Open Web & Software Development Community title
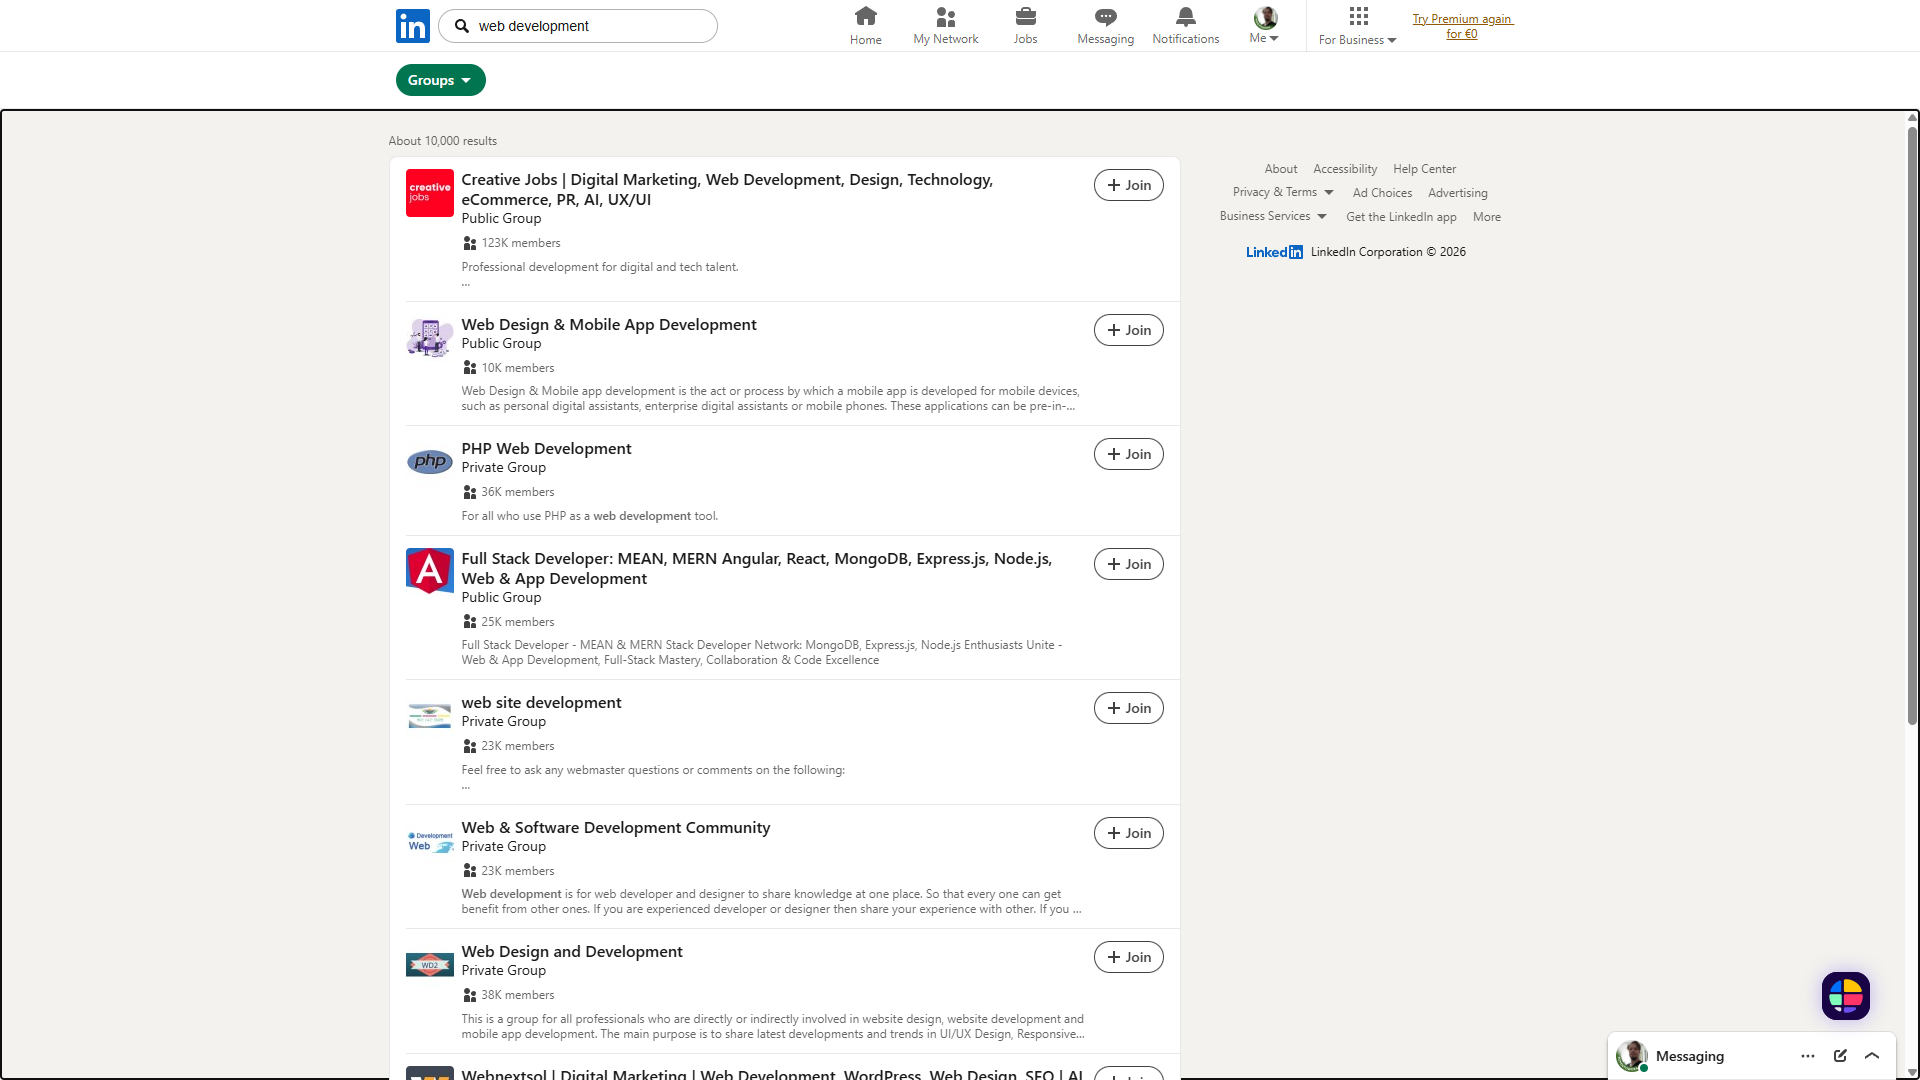The height and width of the screenshot is (1080, 1920). (x=616, y=827)
